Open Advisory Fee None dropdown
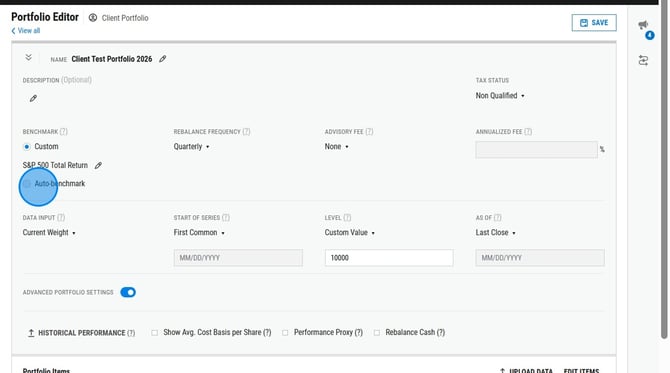Viewport: 670px width, 373px height. [336, 147]
